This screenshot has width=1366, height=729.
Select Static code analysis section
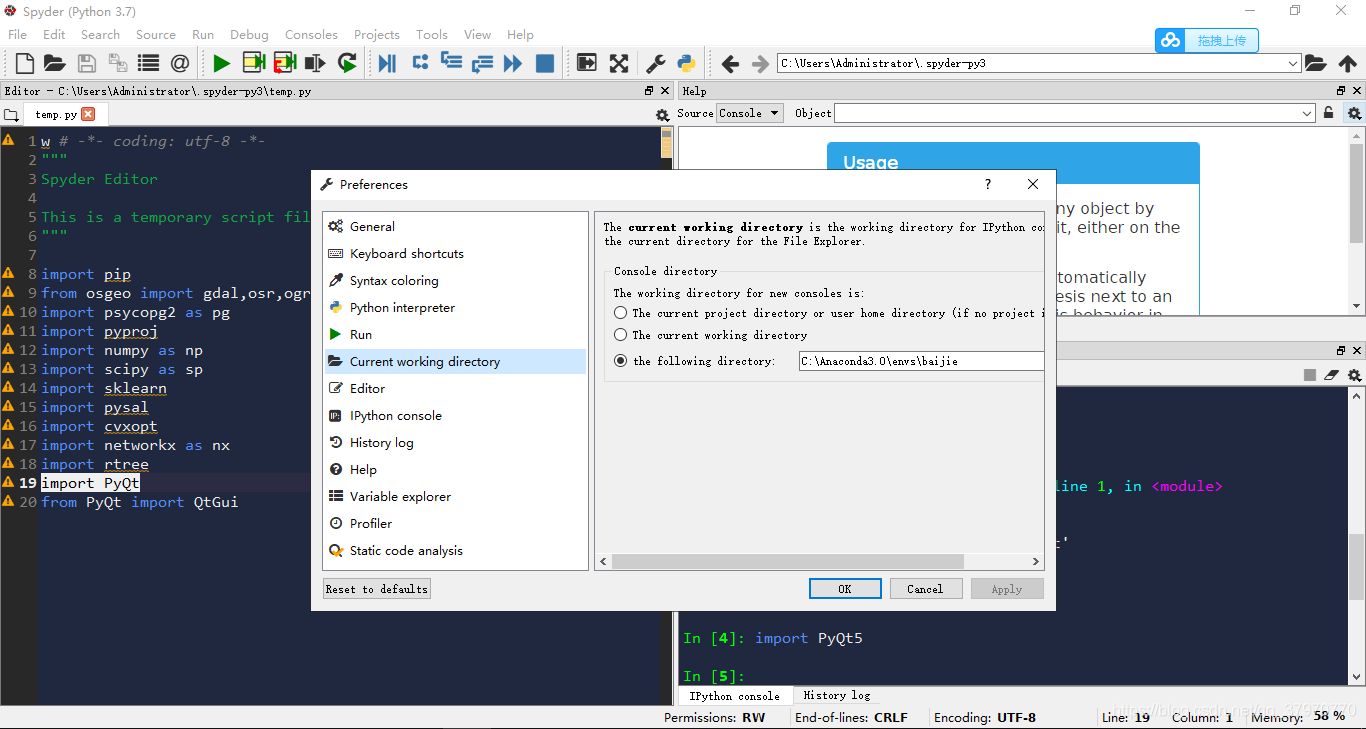coord(455,551)
